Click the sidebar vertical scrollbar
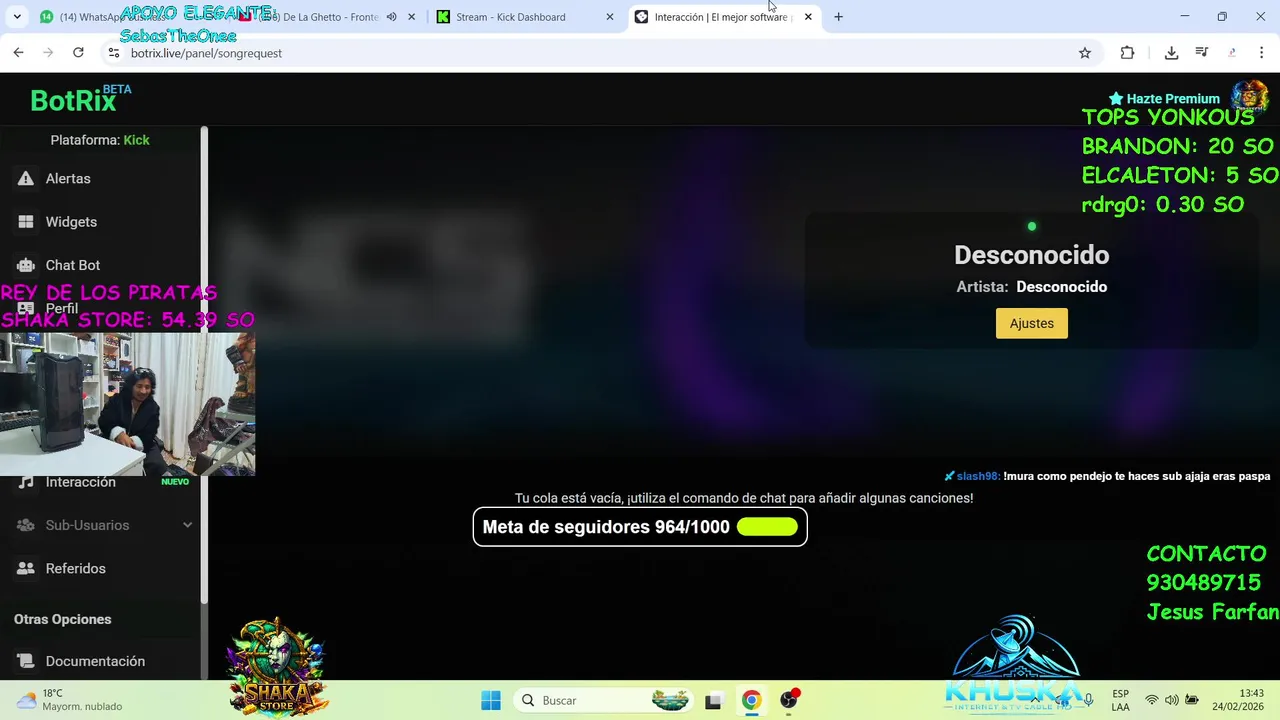1280x720 pixels. point(204,365)
